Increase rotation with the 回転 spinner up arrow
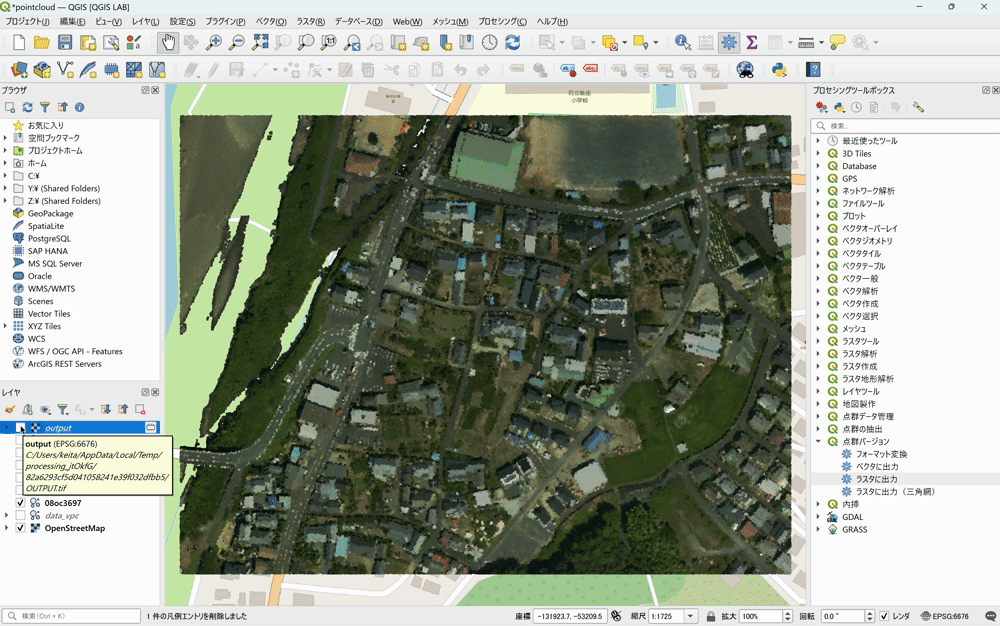1000x626 pixels. pyautogui.click(x=870, y=613)
